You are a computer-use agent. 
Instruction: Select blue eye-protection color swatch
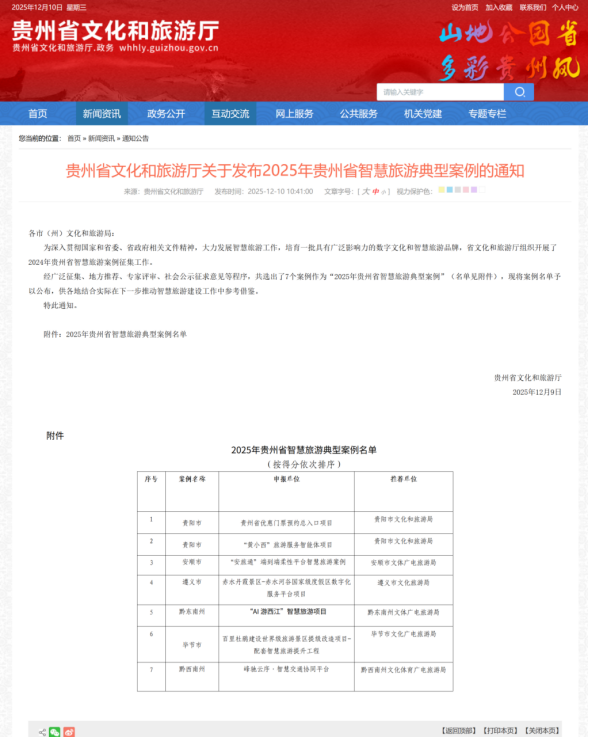(450, 190)
